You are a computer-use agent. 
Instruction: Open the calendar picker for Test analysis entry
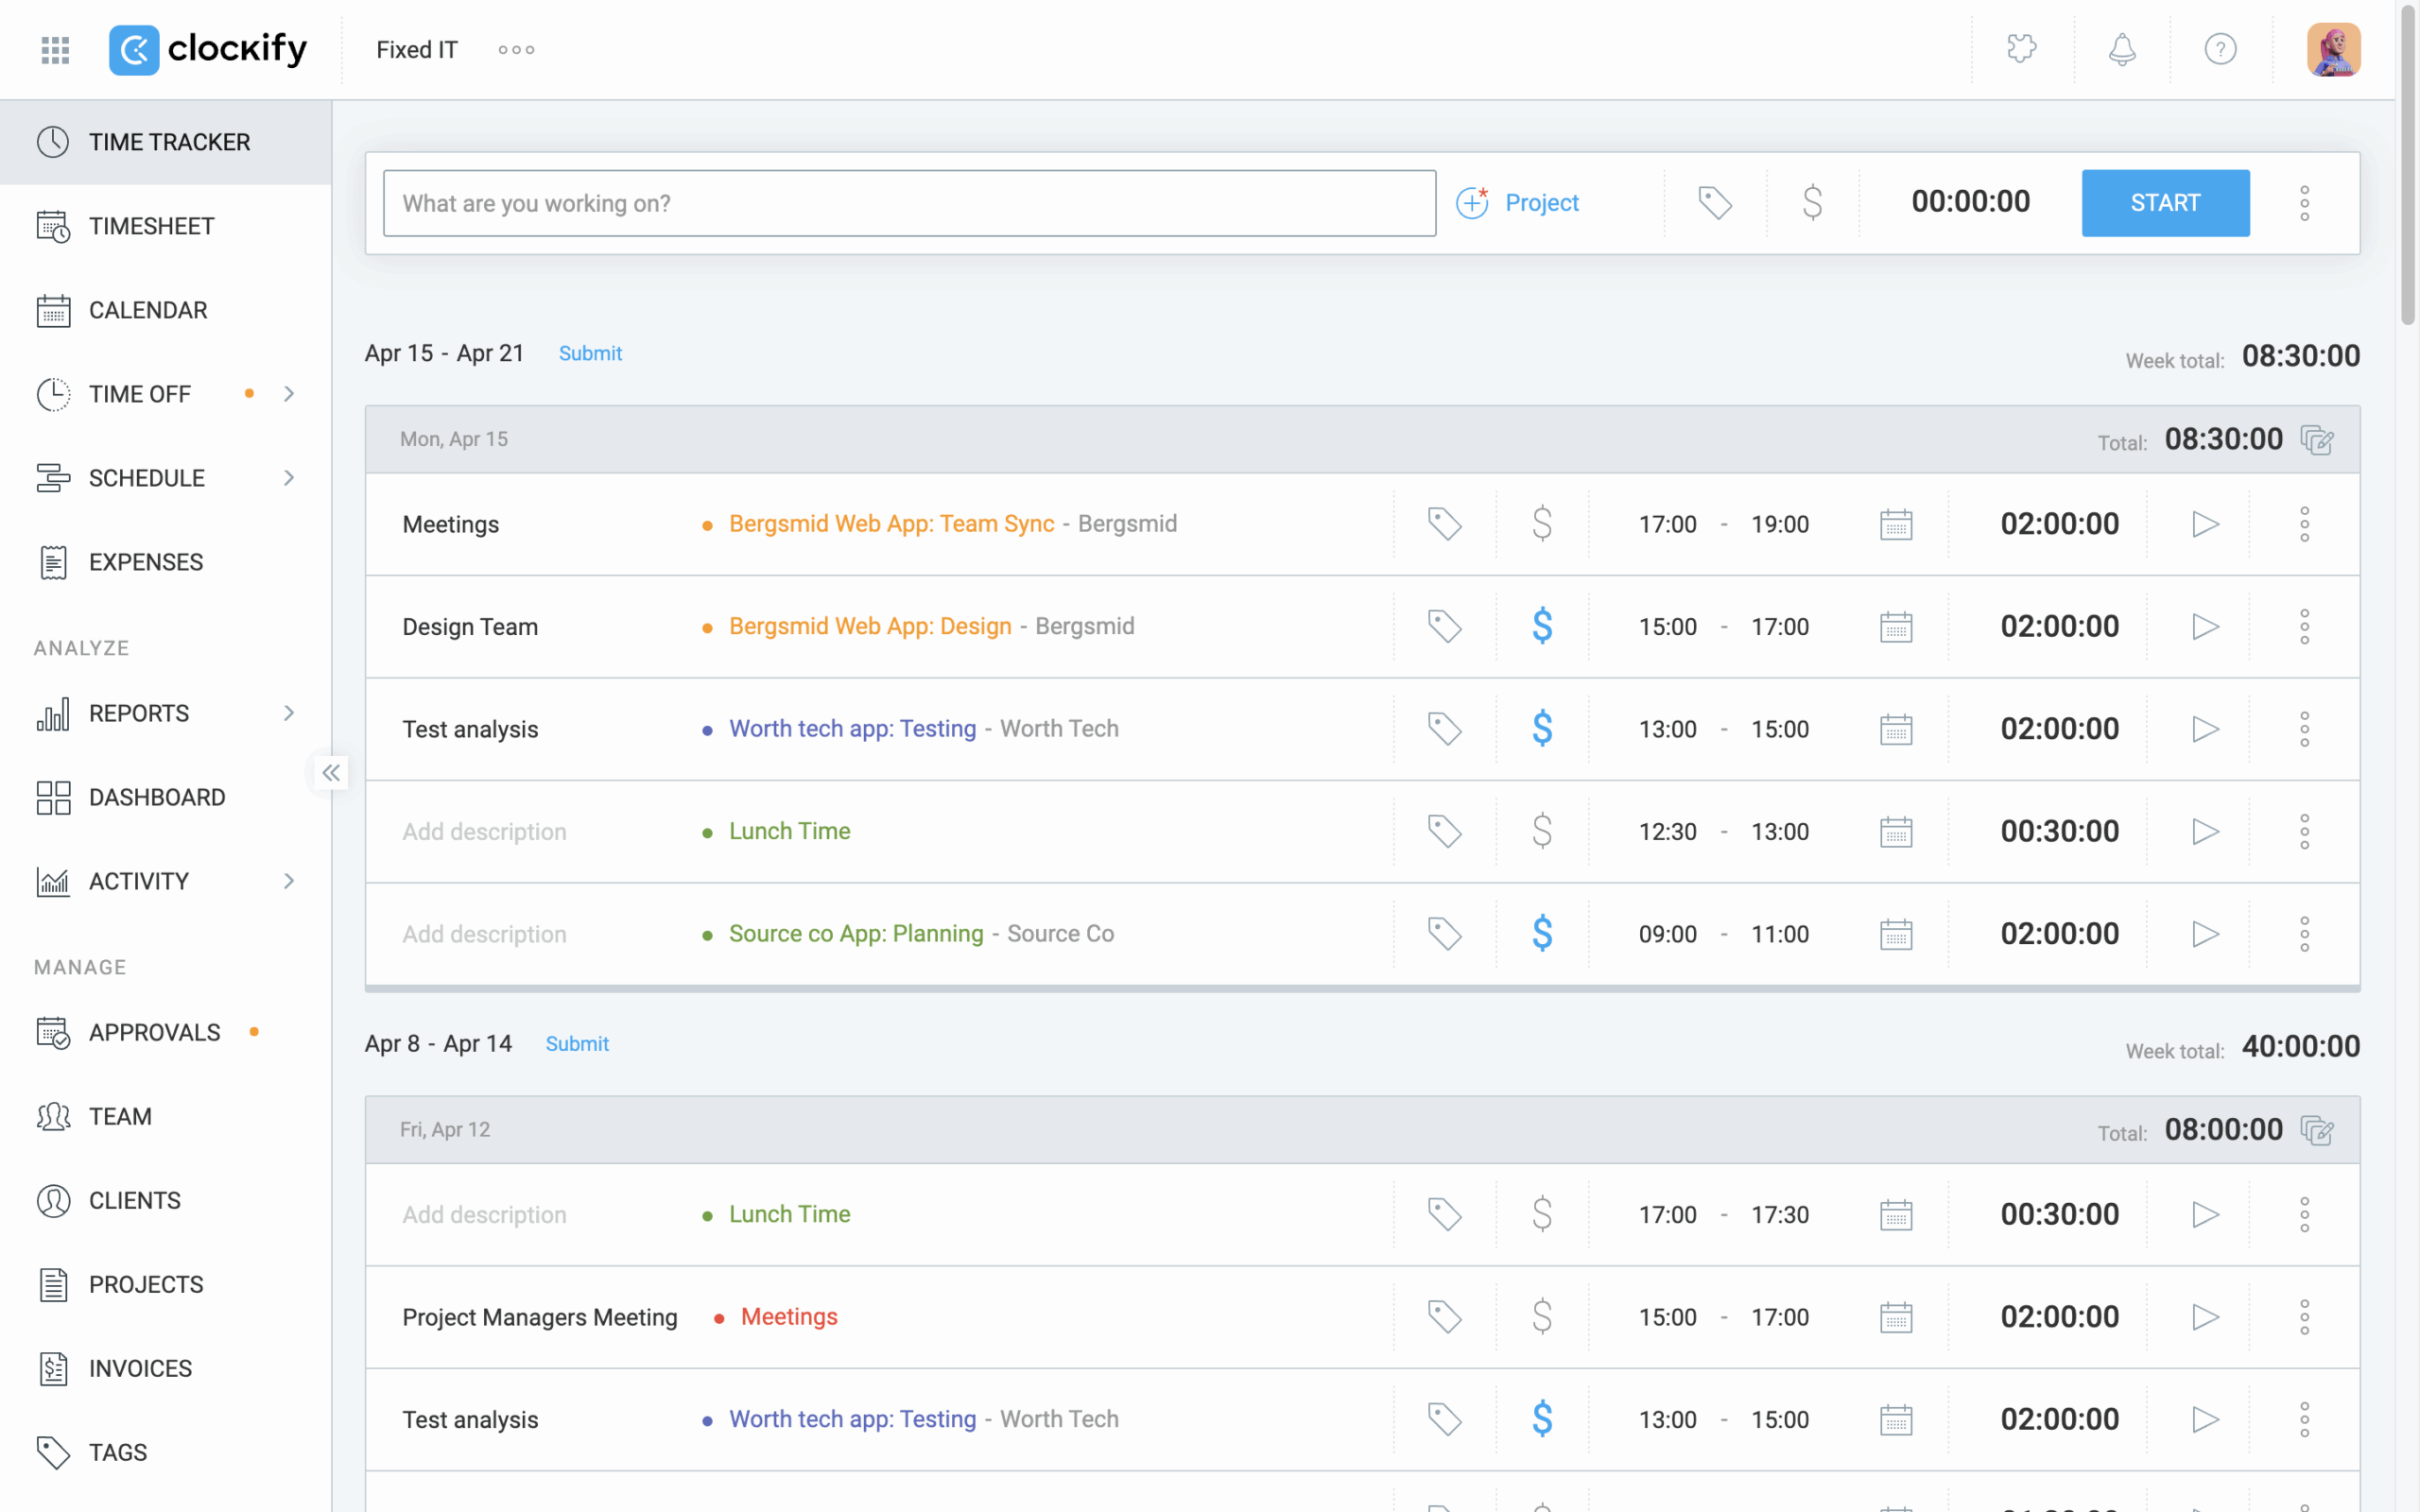coord(1896,728)
